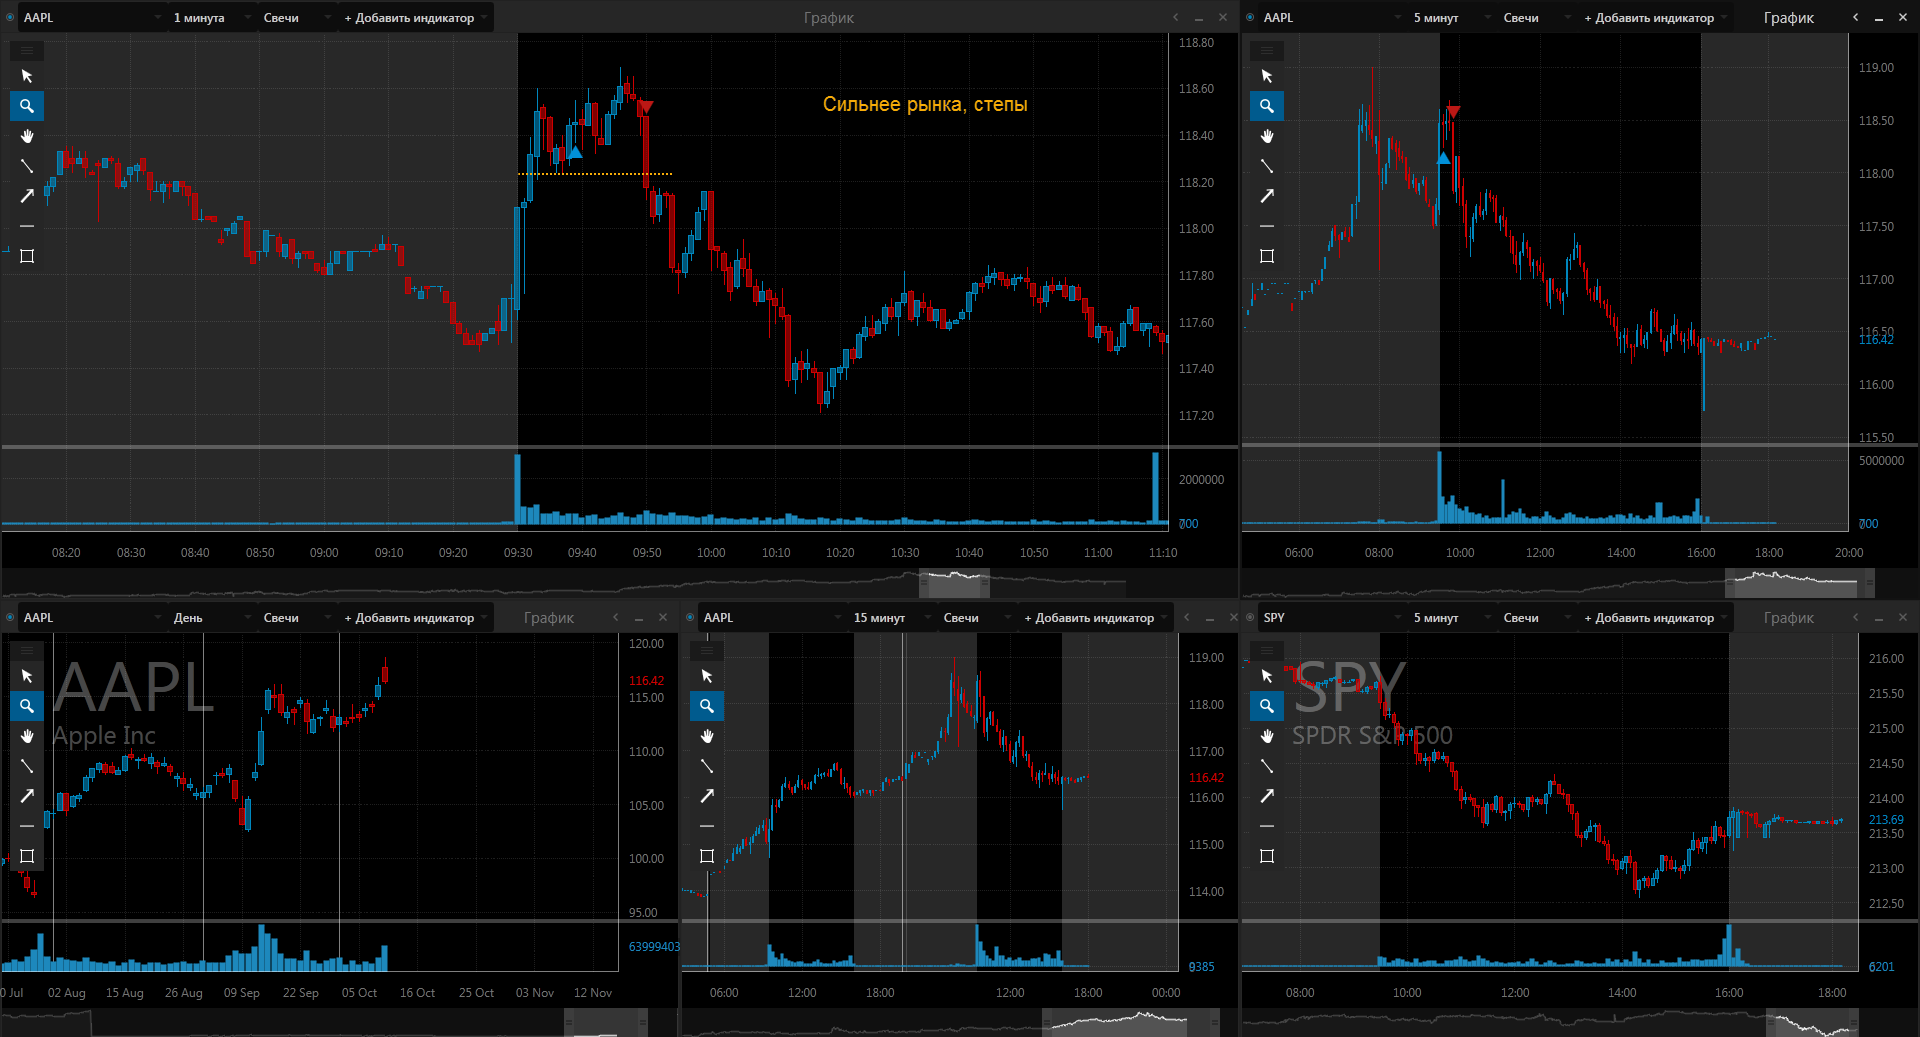The width and height of the screenshot is (1920, 1037).
Task: Select rectangle tool in AAPL 1 минута chart
Action: pos(27,256)
